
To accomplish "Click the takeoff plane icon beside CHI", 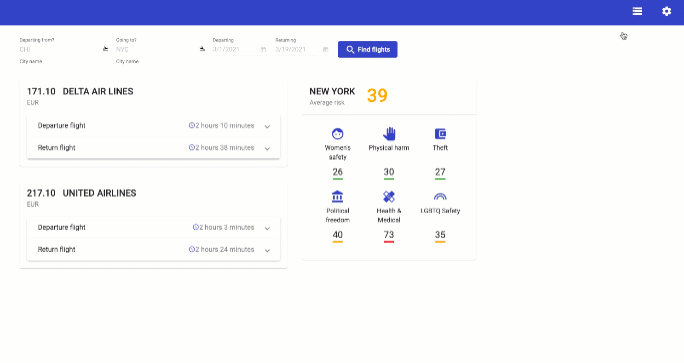I will click(x=106, y=49).
